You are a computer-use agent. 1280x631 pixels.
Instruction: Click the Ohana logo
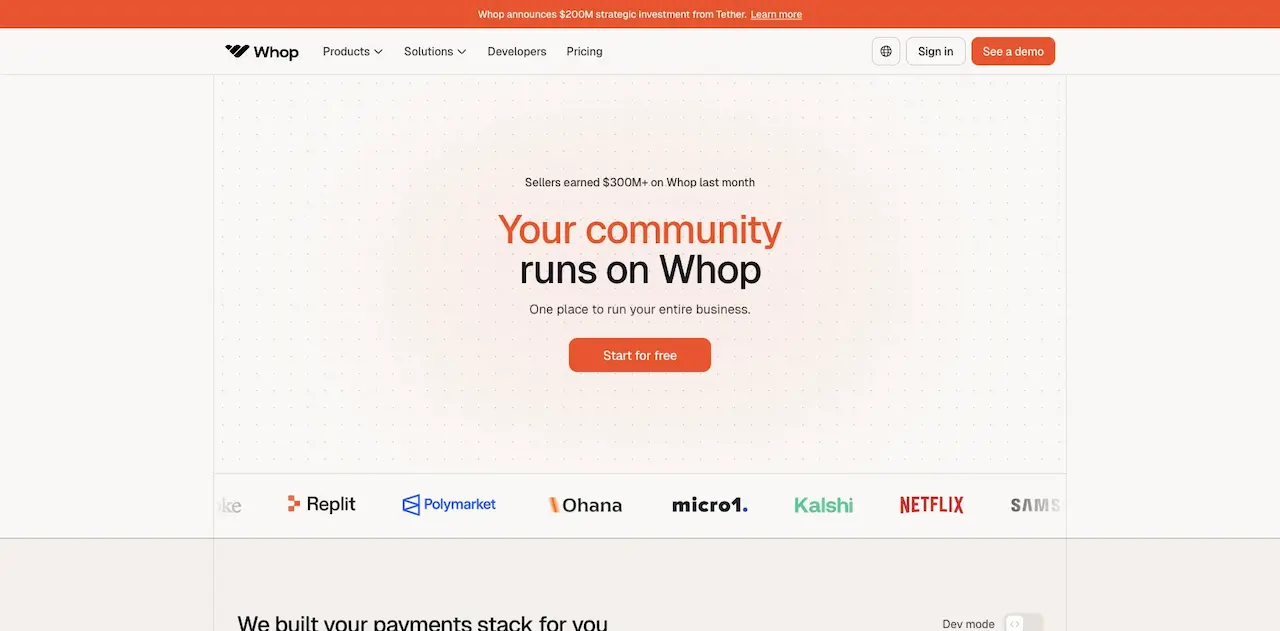click(x=585, y=505)
